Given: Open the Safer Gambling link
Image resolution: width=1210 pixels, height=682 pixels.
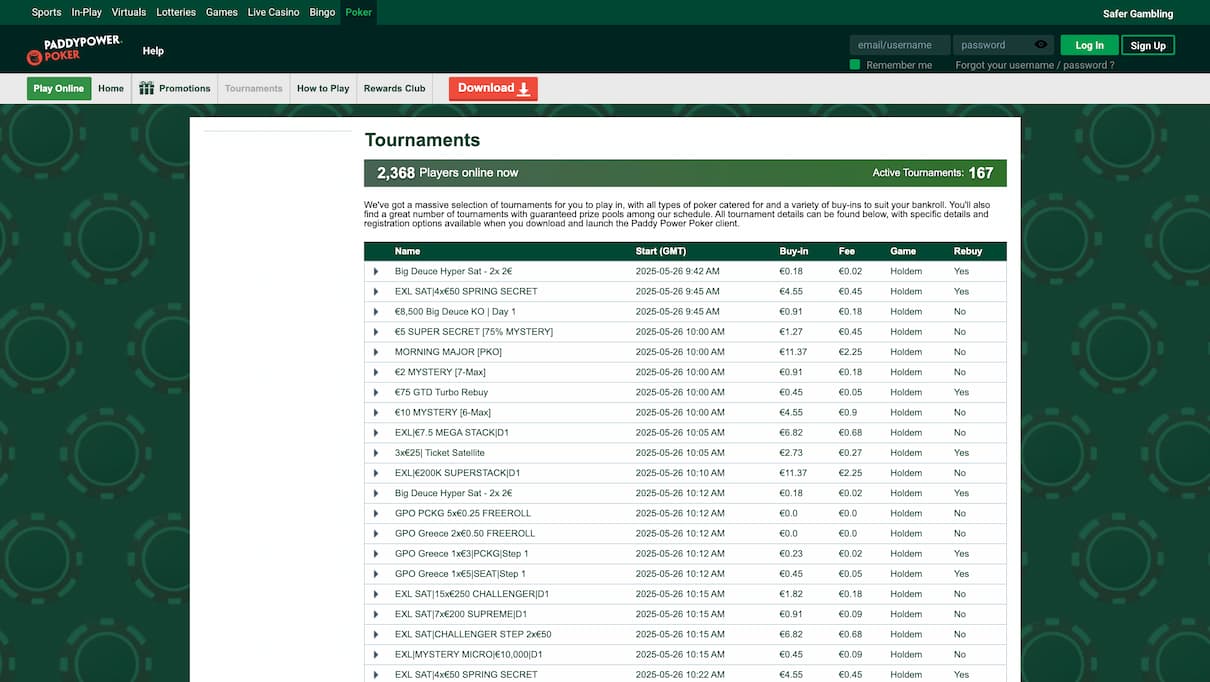Looking at the screenshot, I should (1138, 14).
